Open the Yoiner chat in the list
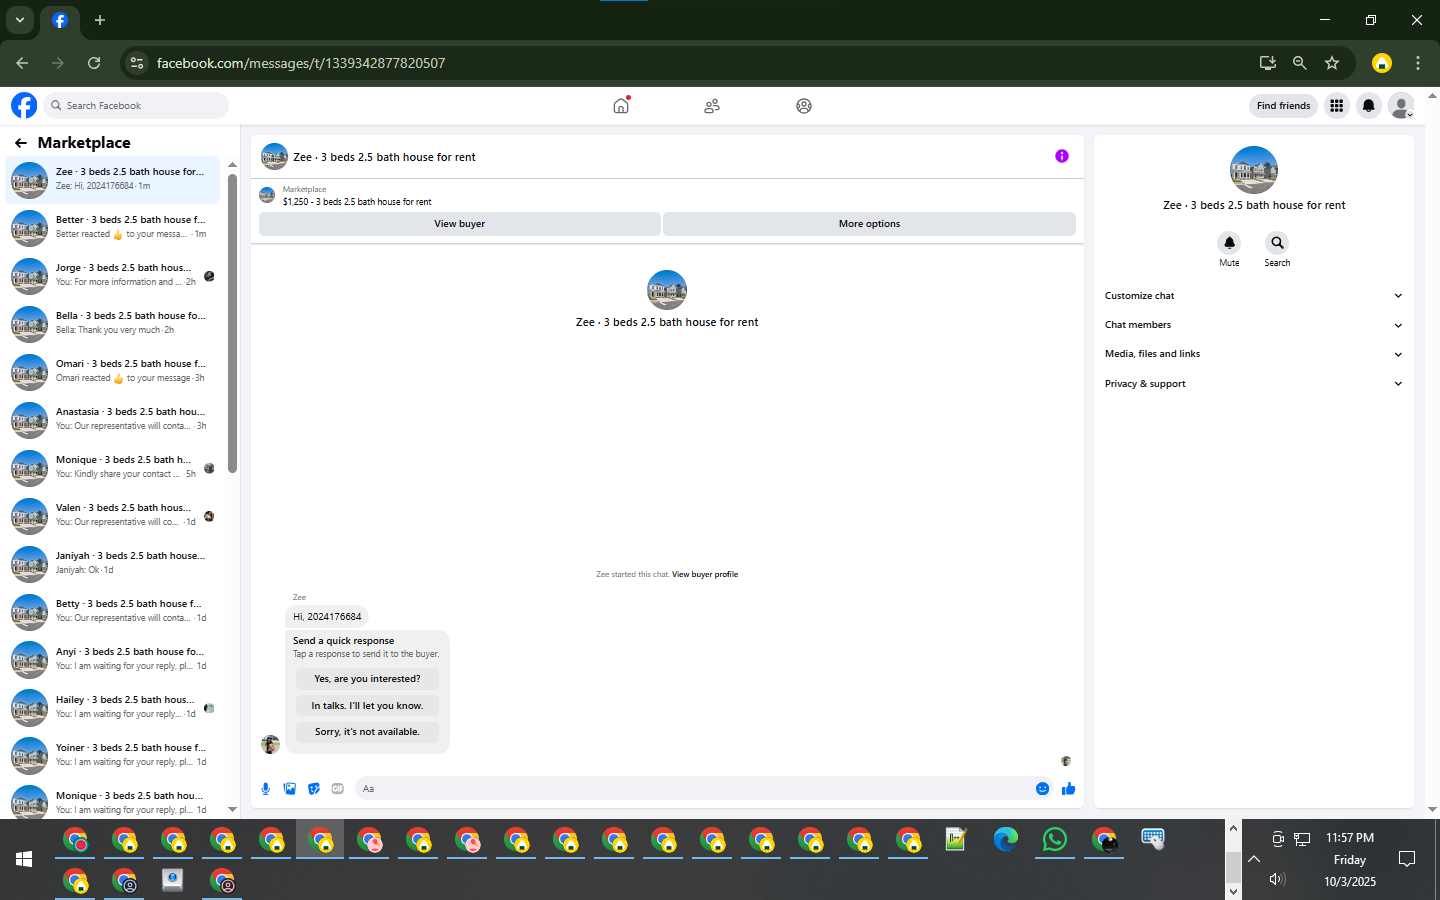The width and height of the screenshot is (1440, 900). 113,756
